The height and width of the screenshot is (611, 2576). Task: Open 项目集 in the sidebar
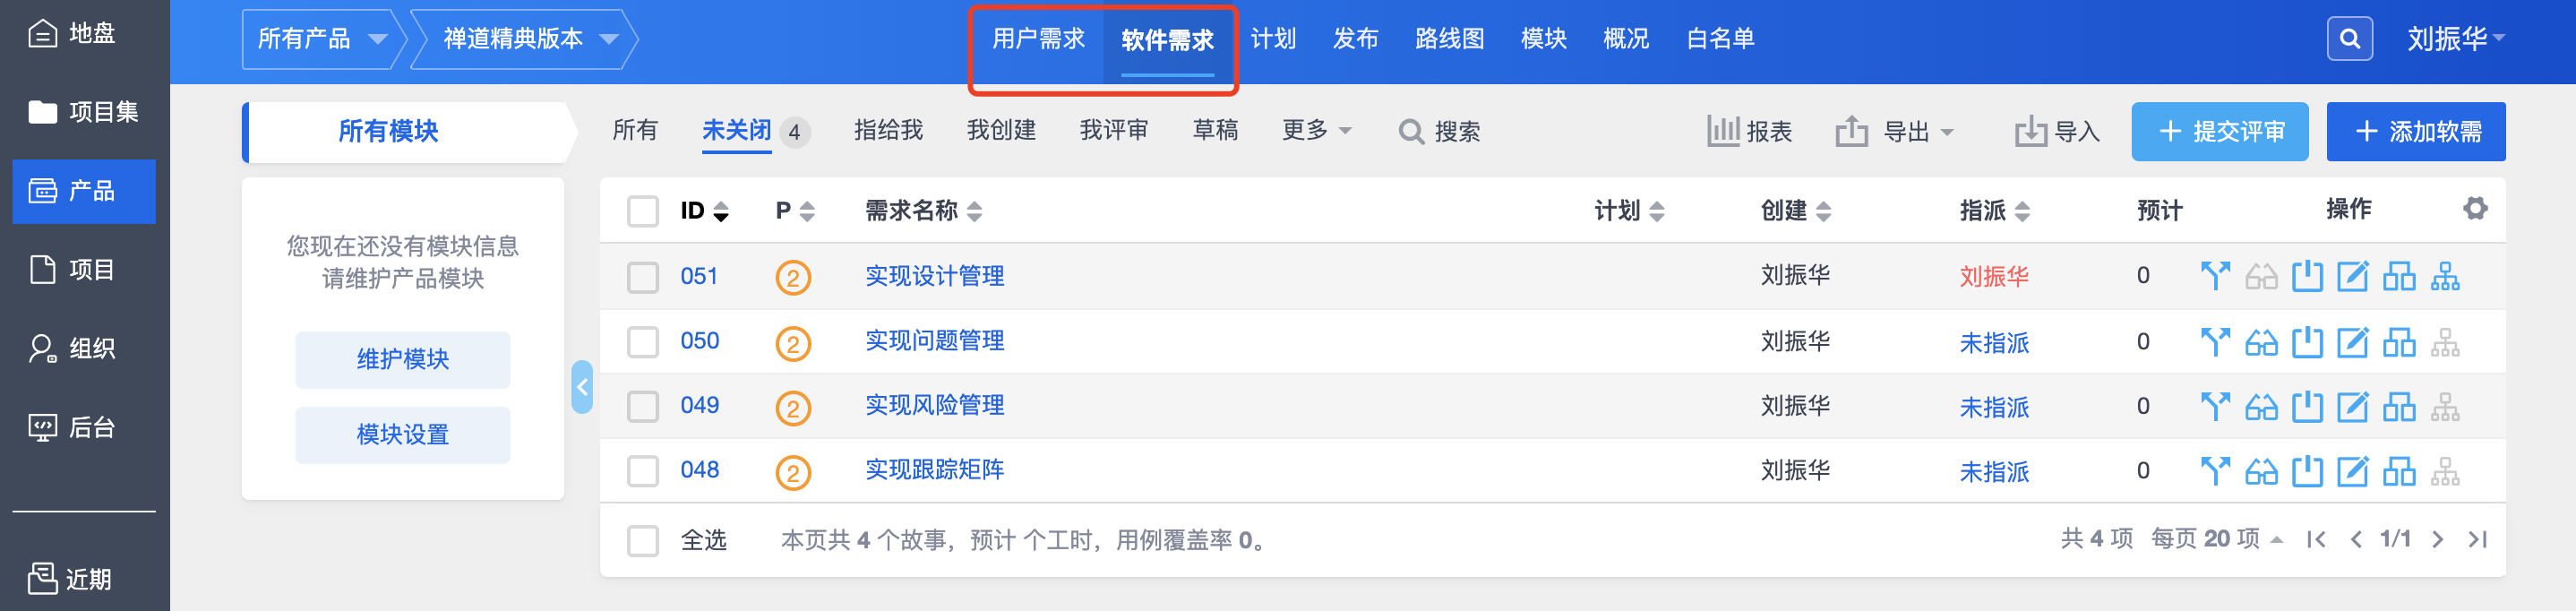pos(83,112)
